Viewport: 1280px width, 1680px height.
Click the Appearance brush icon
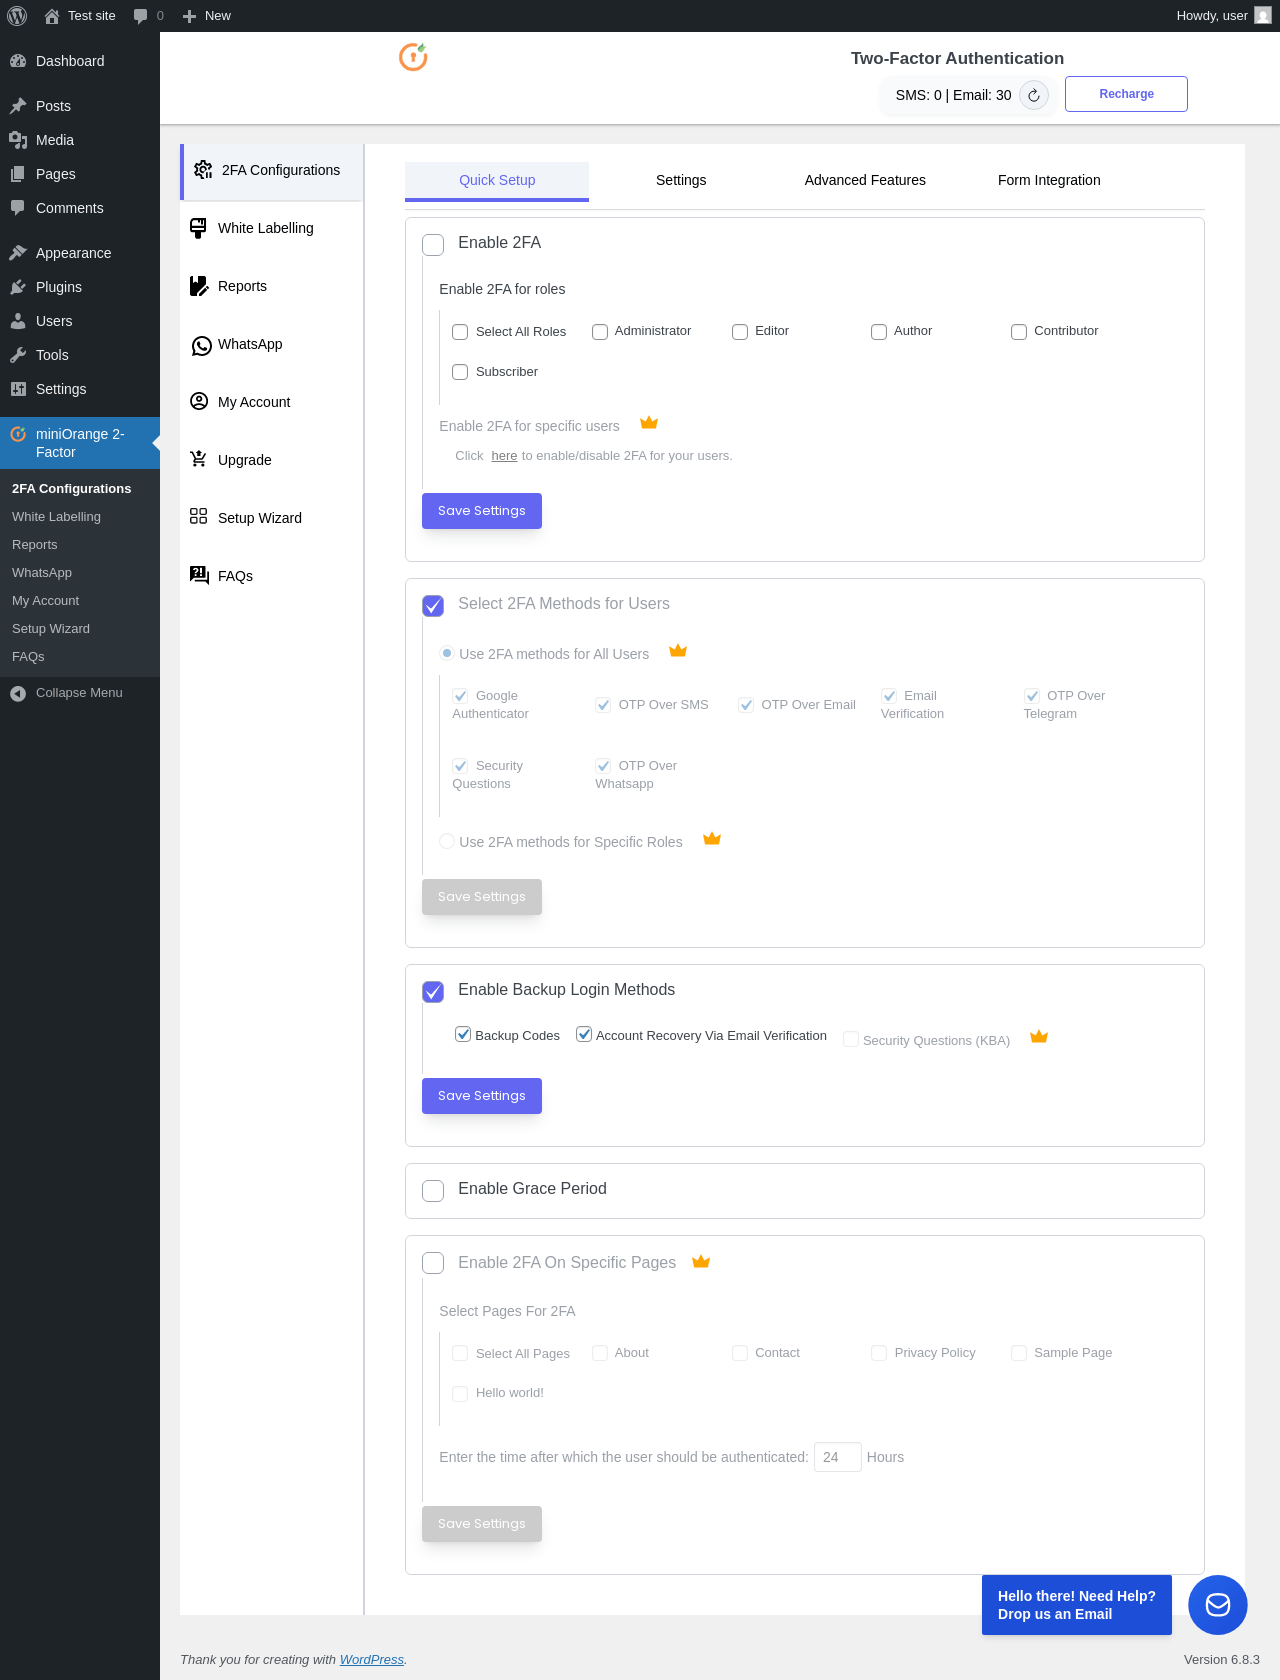tap(18, 253)
